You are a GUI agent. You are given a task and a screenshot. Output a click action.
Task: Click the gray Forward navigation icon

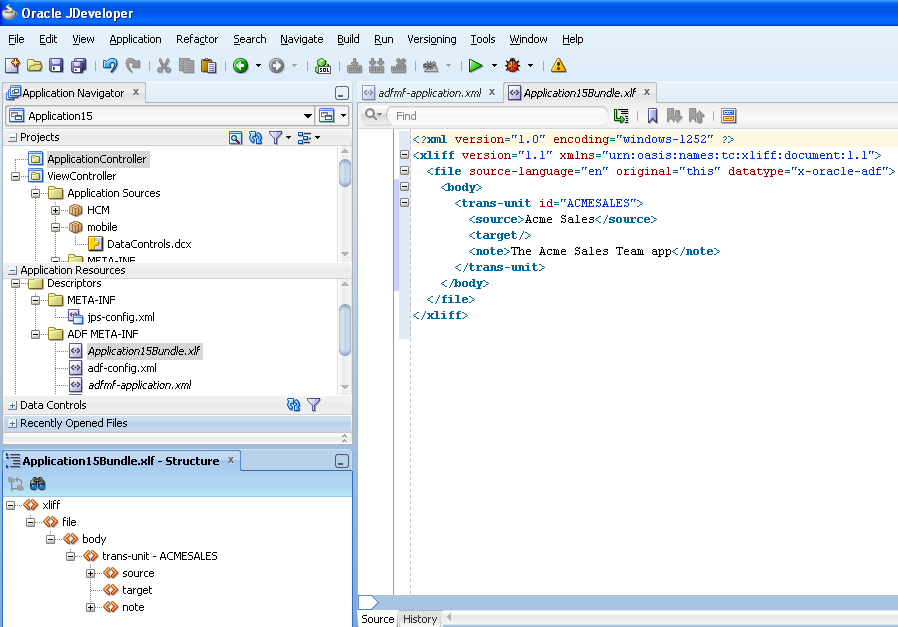pos(277,66)
